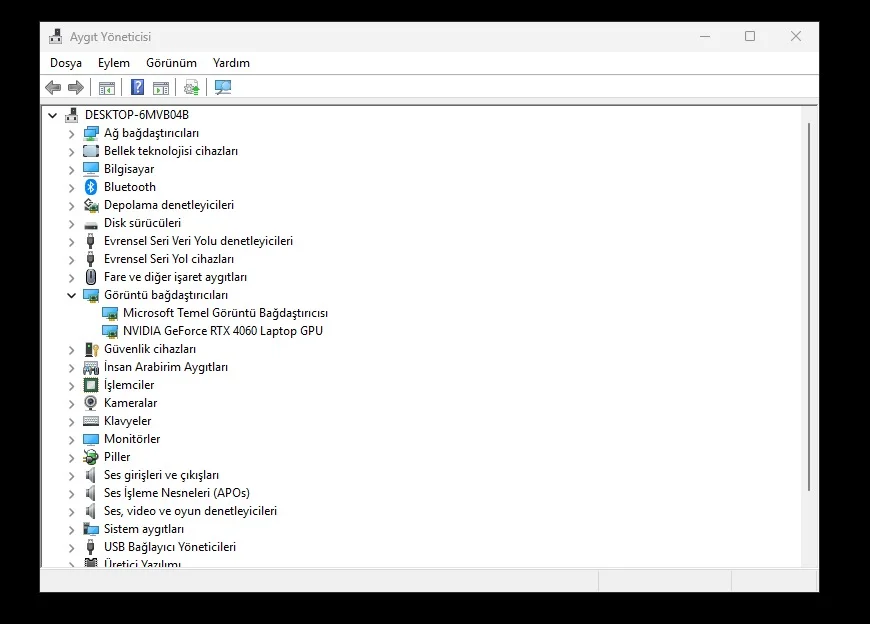The height and width of the screenshot is (624, 870).
Task: Click the Güvenlik cihazları key icon
Action: coord(91,349)
